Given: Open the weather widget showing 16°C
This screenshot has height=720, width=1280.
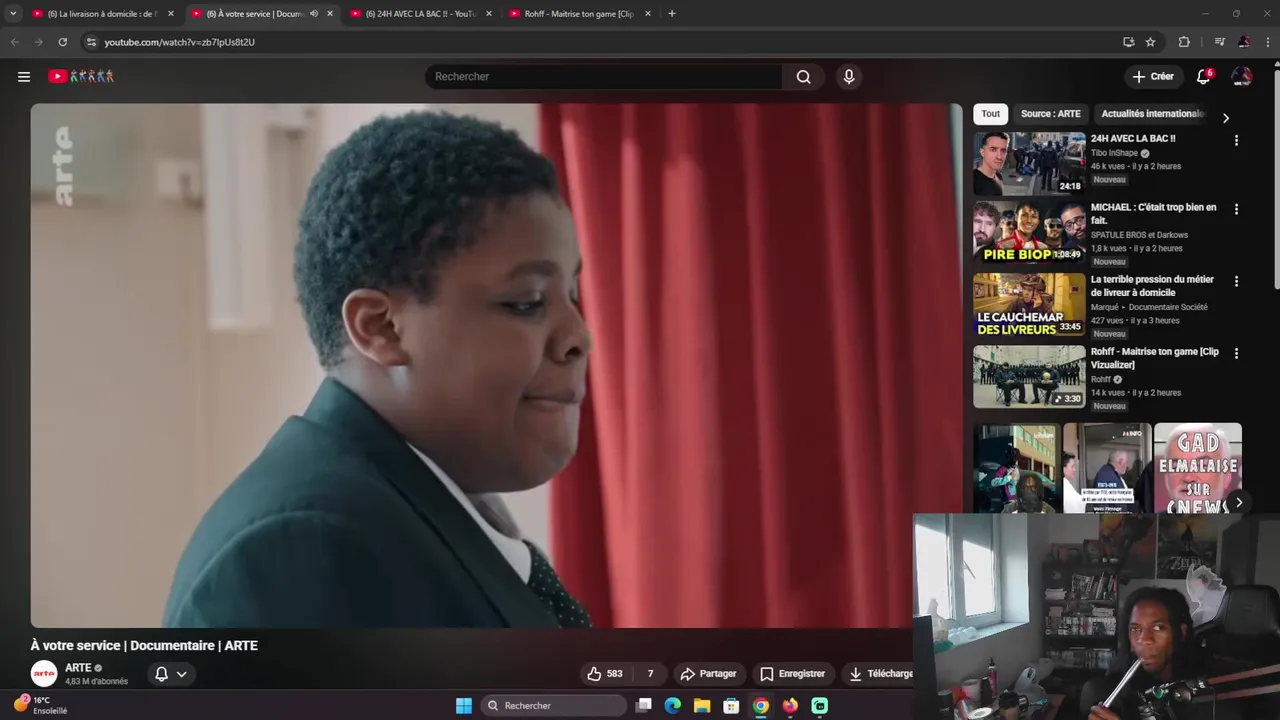Looking at the screenshot, I should [40, 705].
